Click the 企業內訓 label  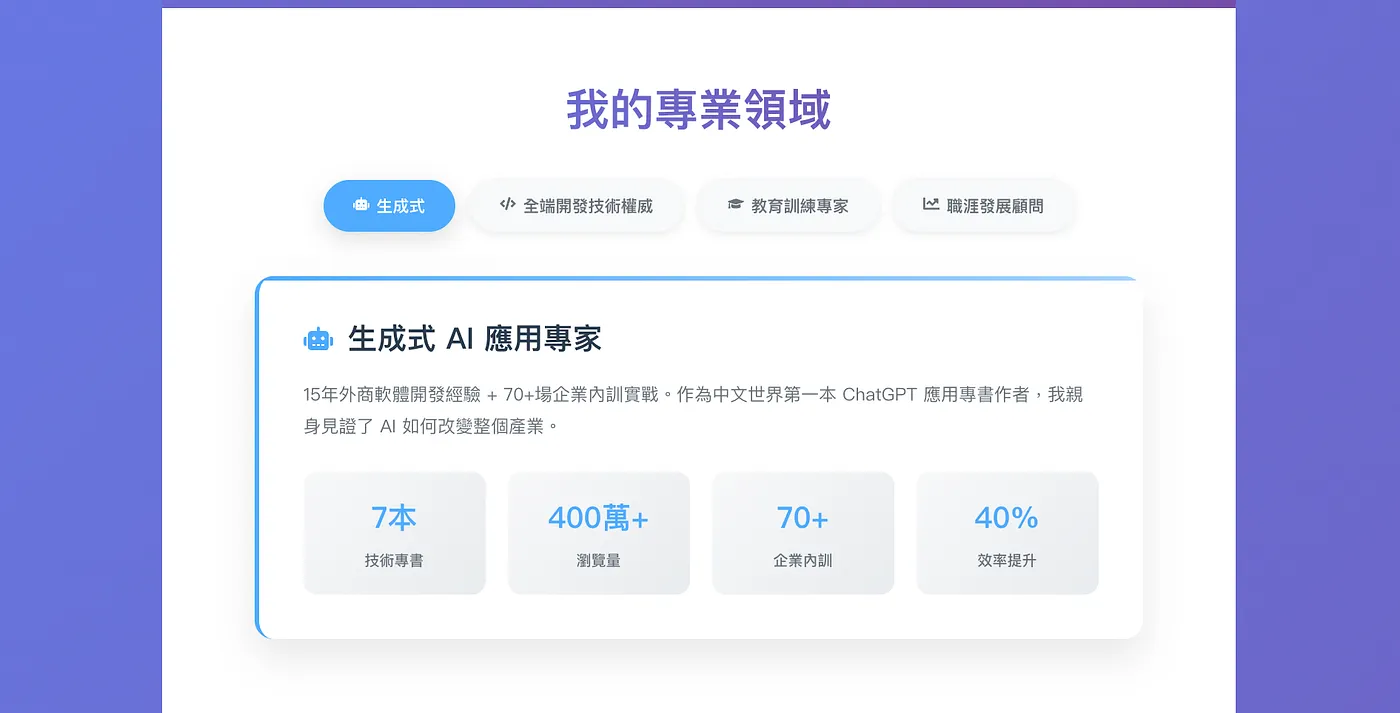[803, 561]
